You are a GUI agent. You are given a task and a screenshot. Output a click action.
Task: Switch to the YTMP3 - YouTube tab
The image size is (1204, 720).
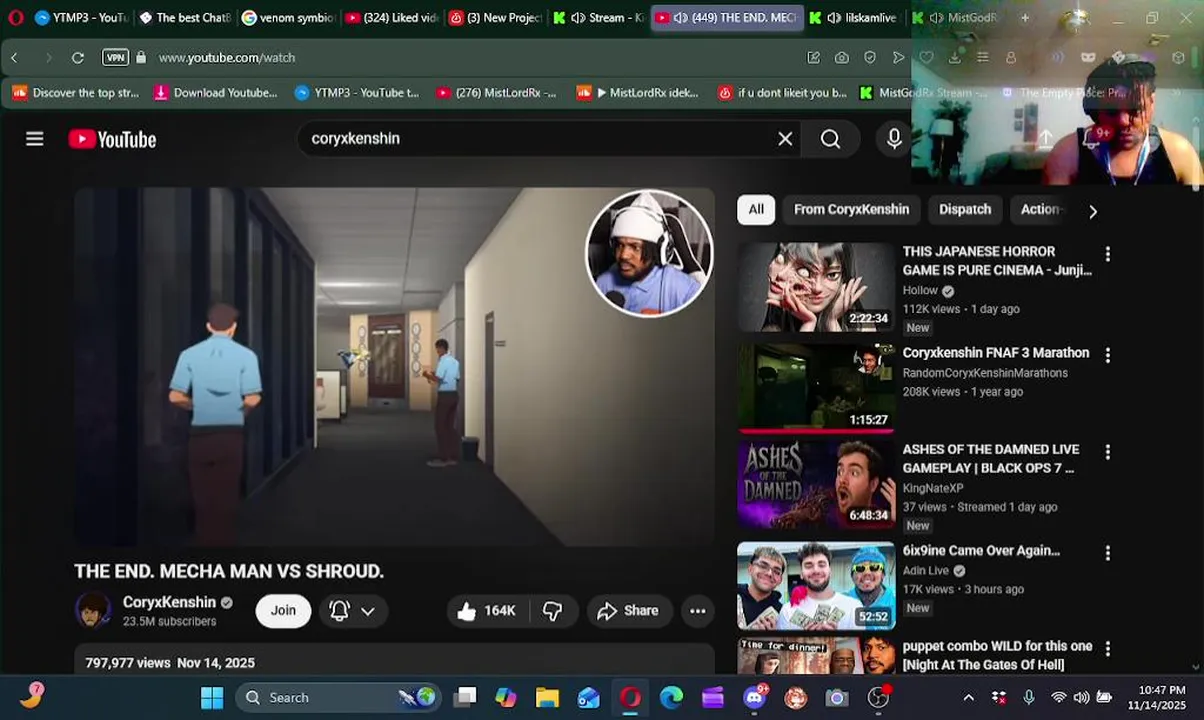80,18
